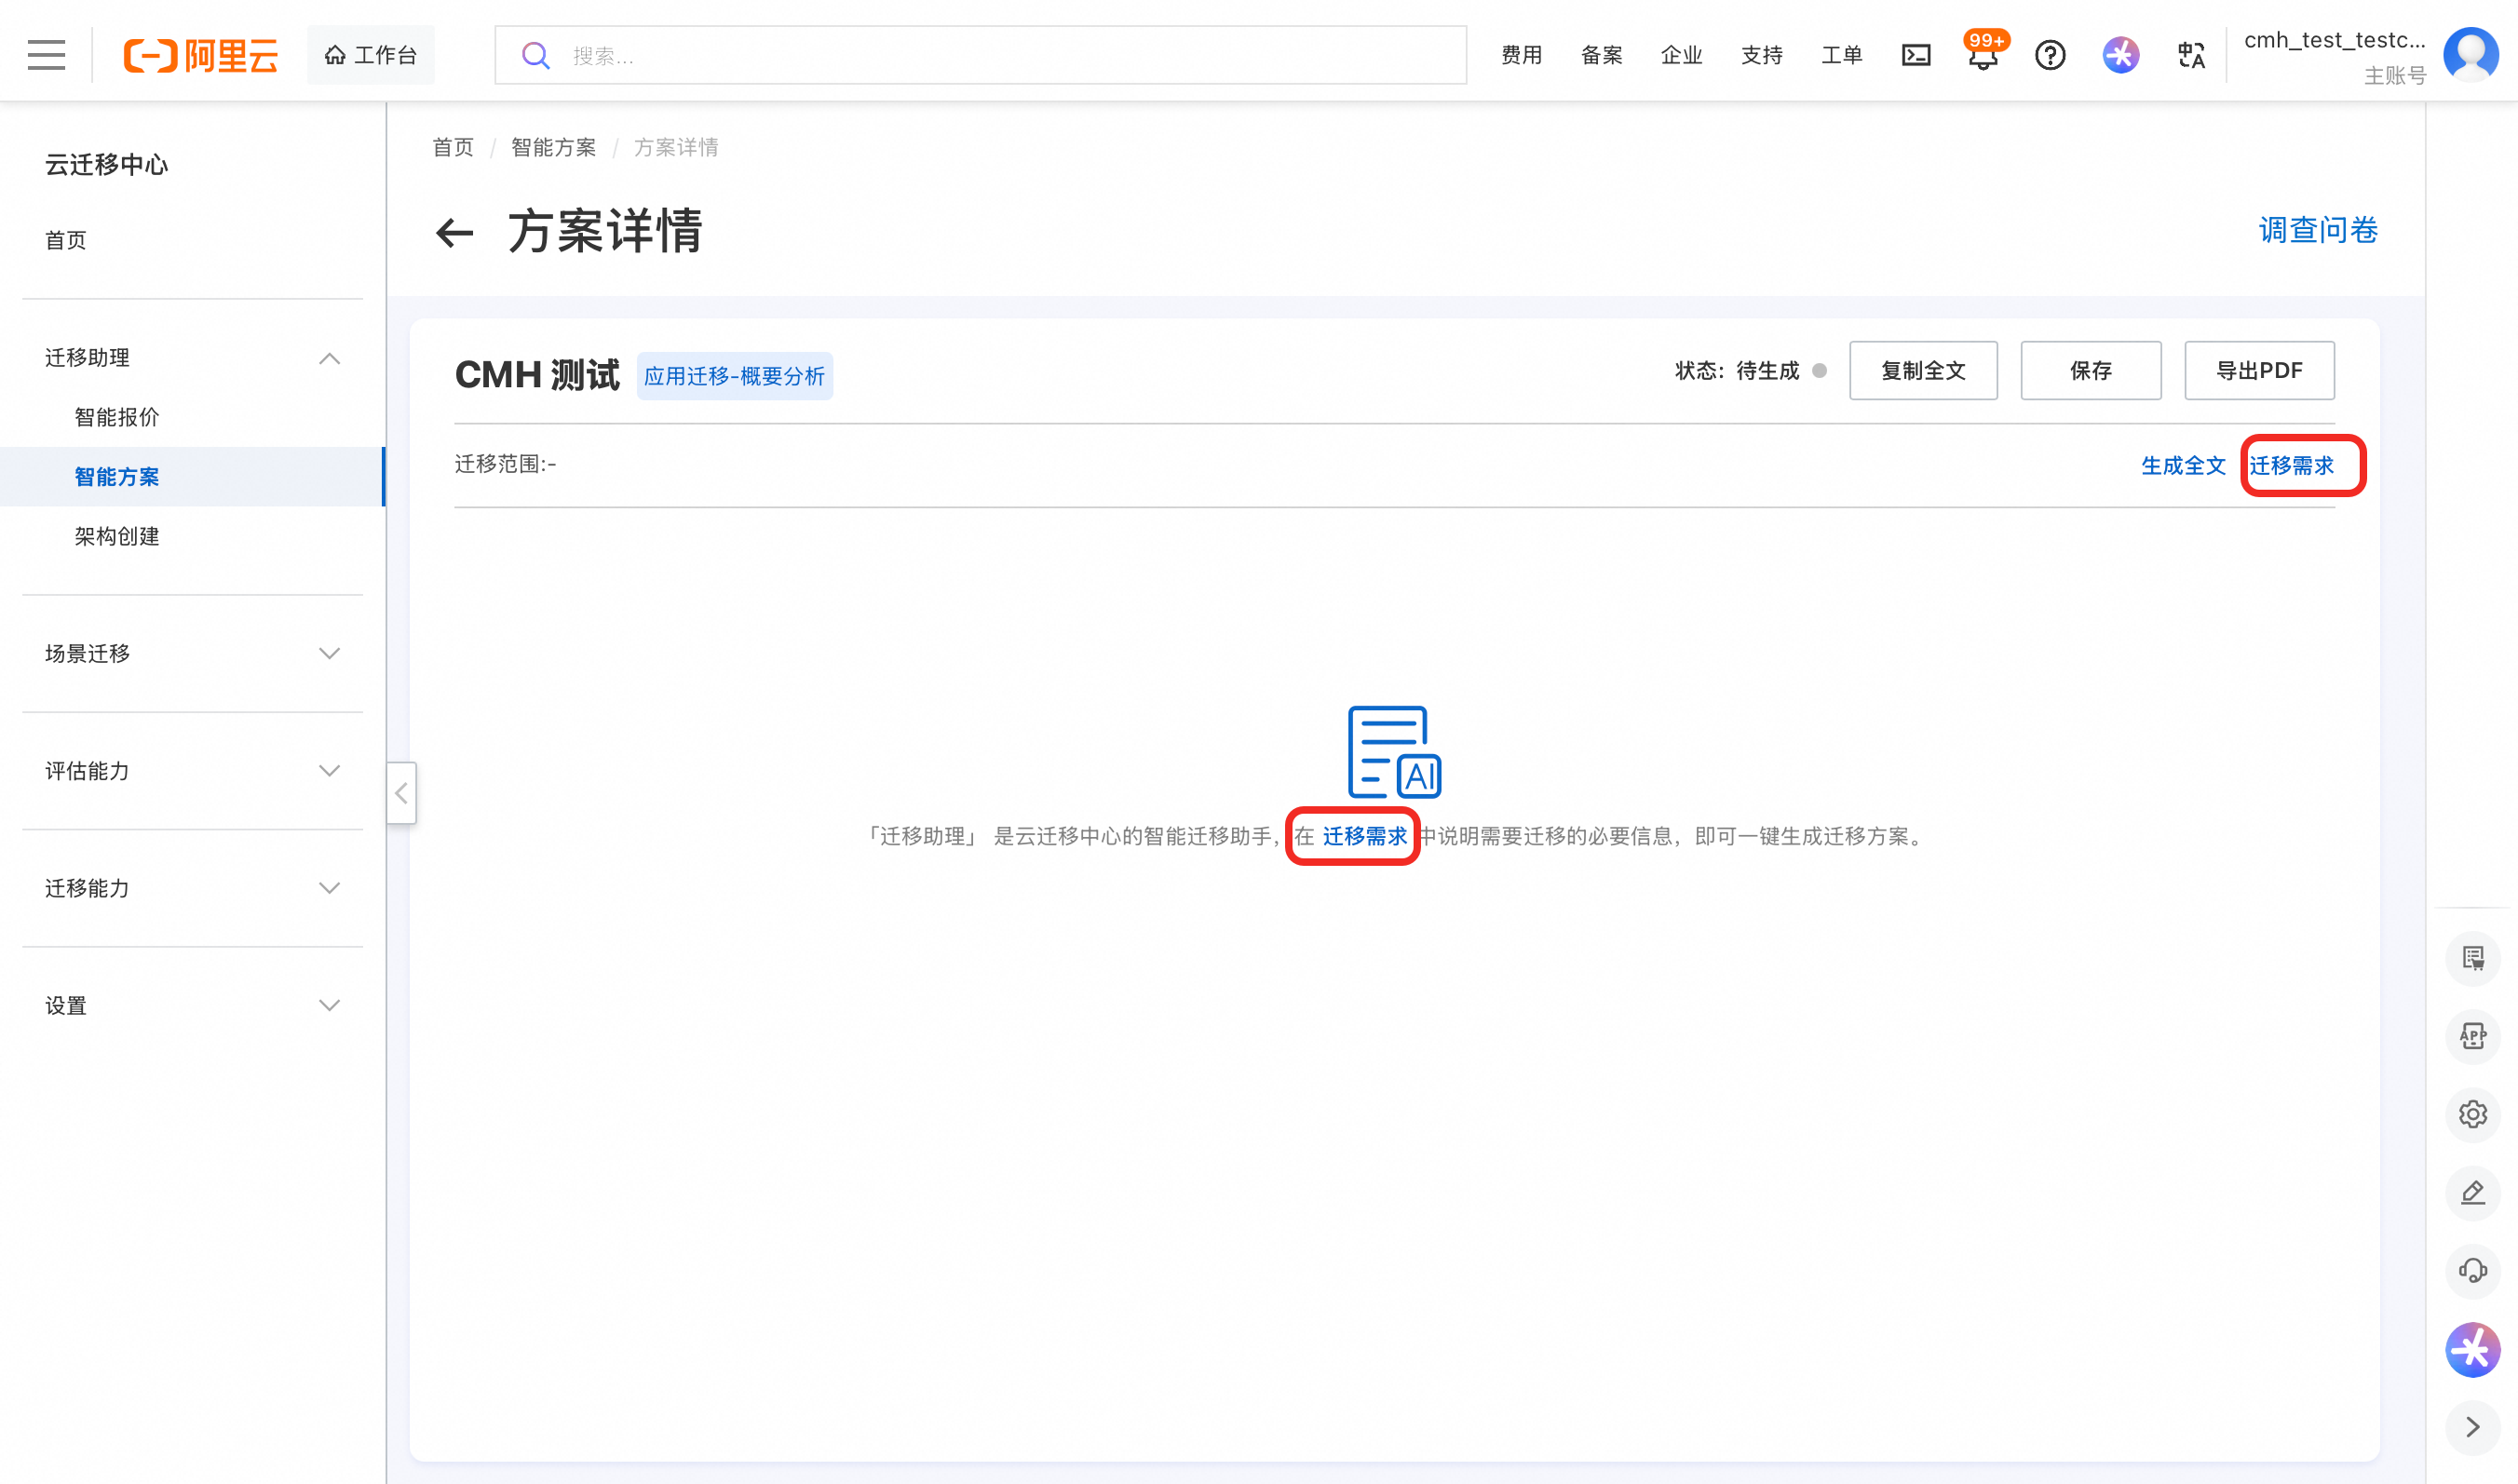Open the API debug icon in right sidebar
2518x1484 pixels.
[2472, 1036]
